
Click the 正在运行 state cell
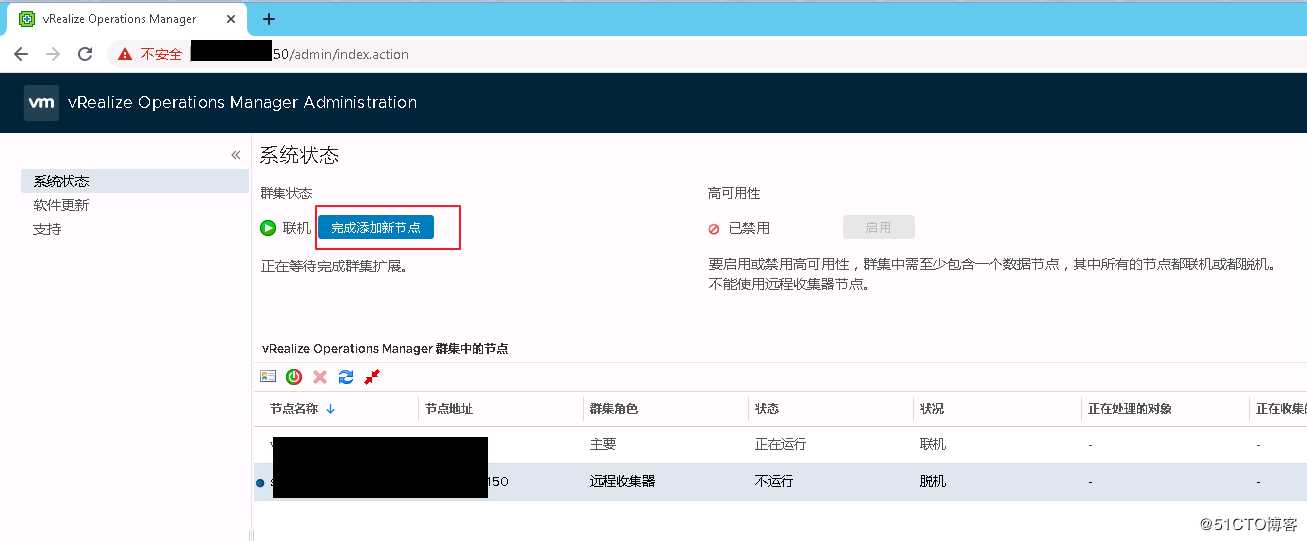[x=780, y=444]
